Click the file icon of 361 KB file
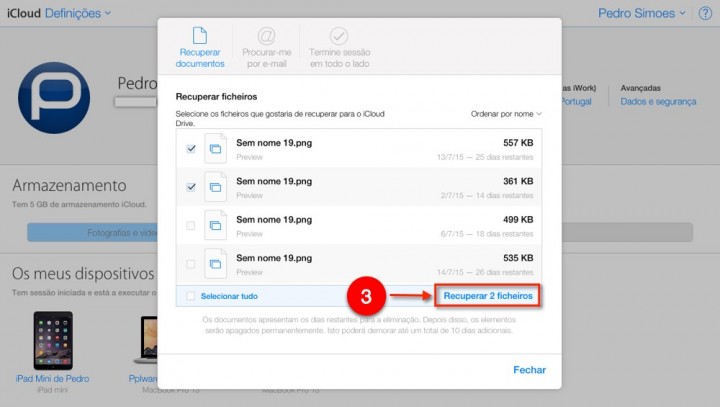The image size is (720, 407). tap(215, 187)
